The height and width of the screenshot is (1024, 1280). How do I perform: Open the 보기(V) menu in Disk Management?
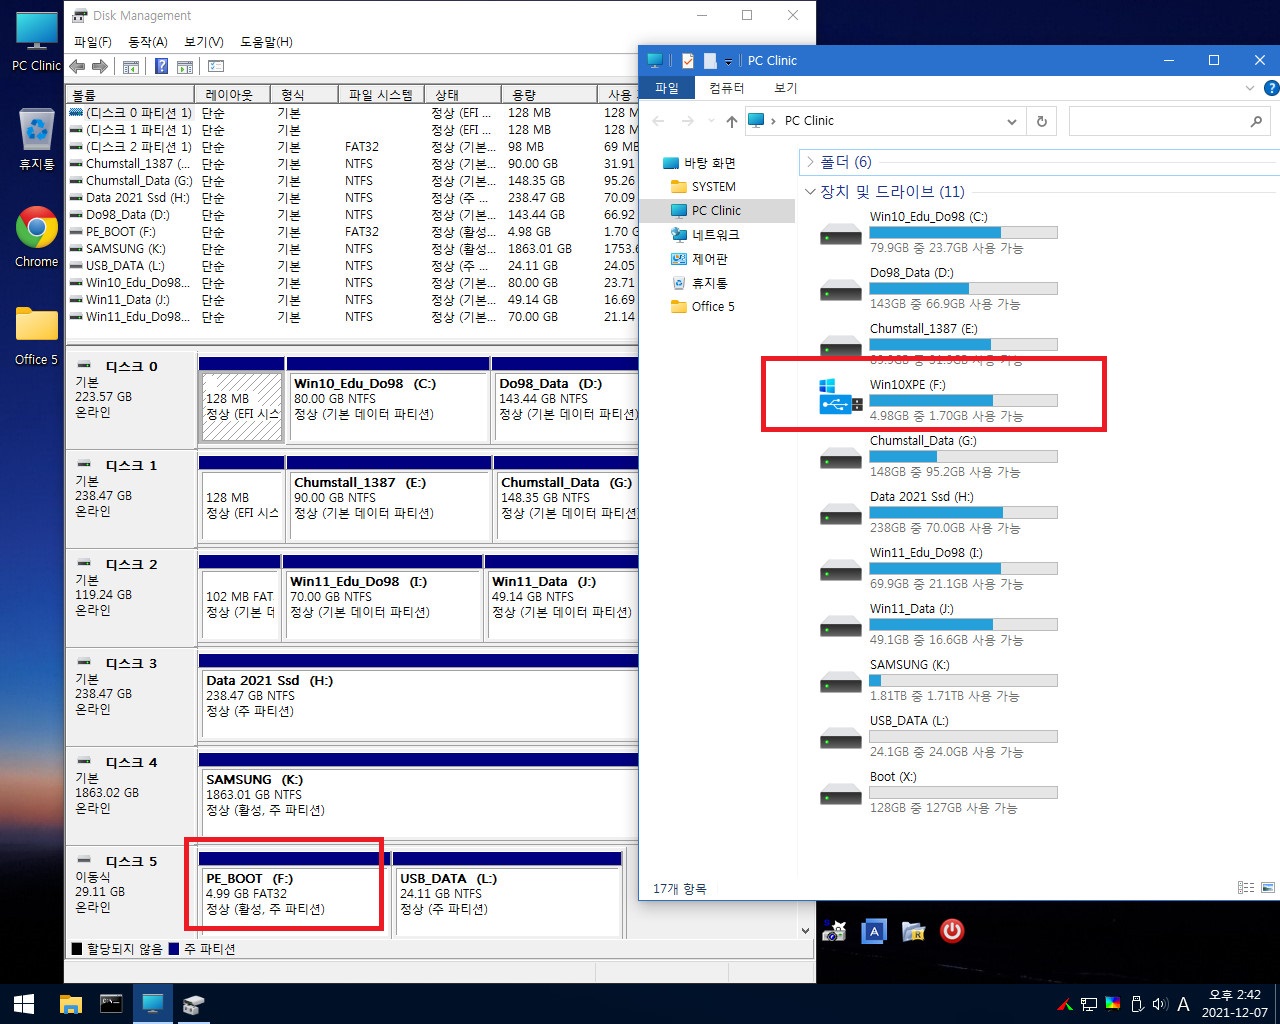(x=204, y=42)
